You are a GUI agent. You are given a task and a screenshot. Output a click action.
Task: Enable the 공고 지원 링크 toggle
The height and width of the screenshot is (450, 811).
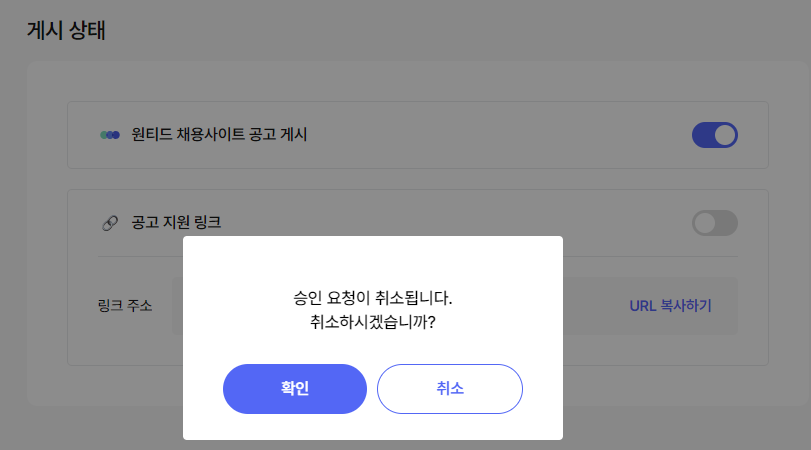[715, 223]
